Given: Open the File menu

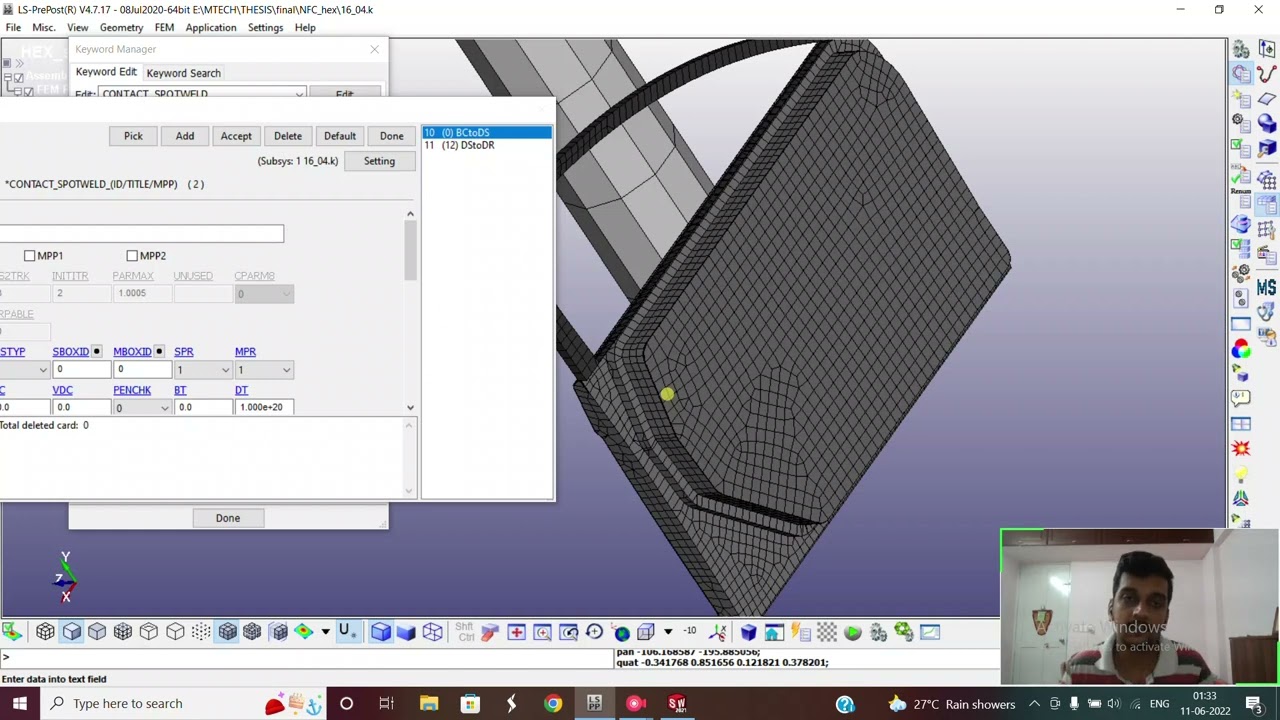Looking at the screenshot, I should (x=13, y=27).
